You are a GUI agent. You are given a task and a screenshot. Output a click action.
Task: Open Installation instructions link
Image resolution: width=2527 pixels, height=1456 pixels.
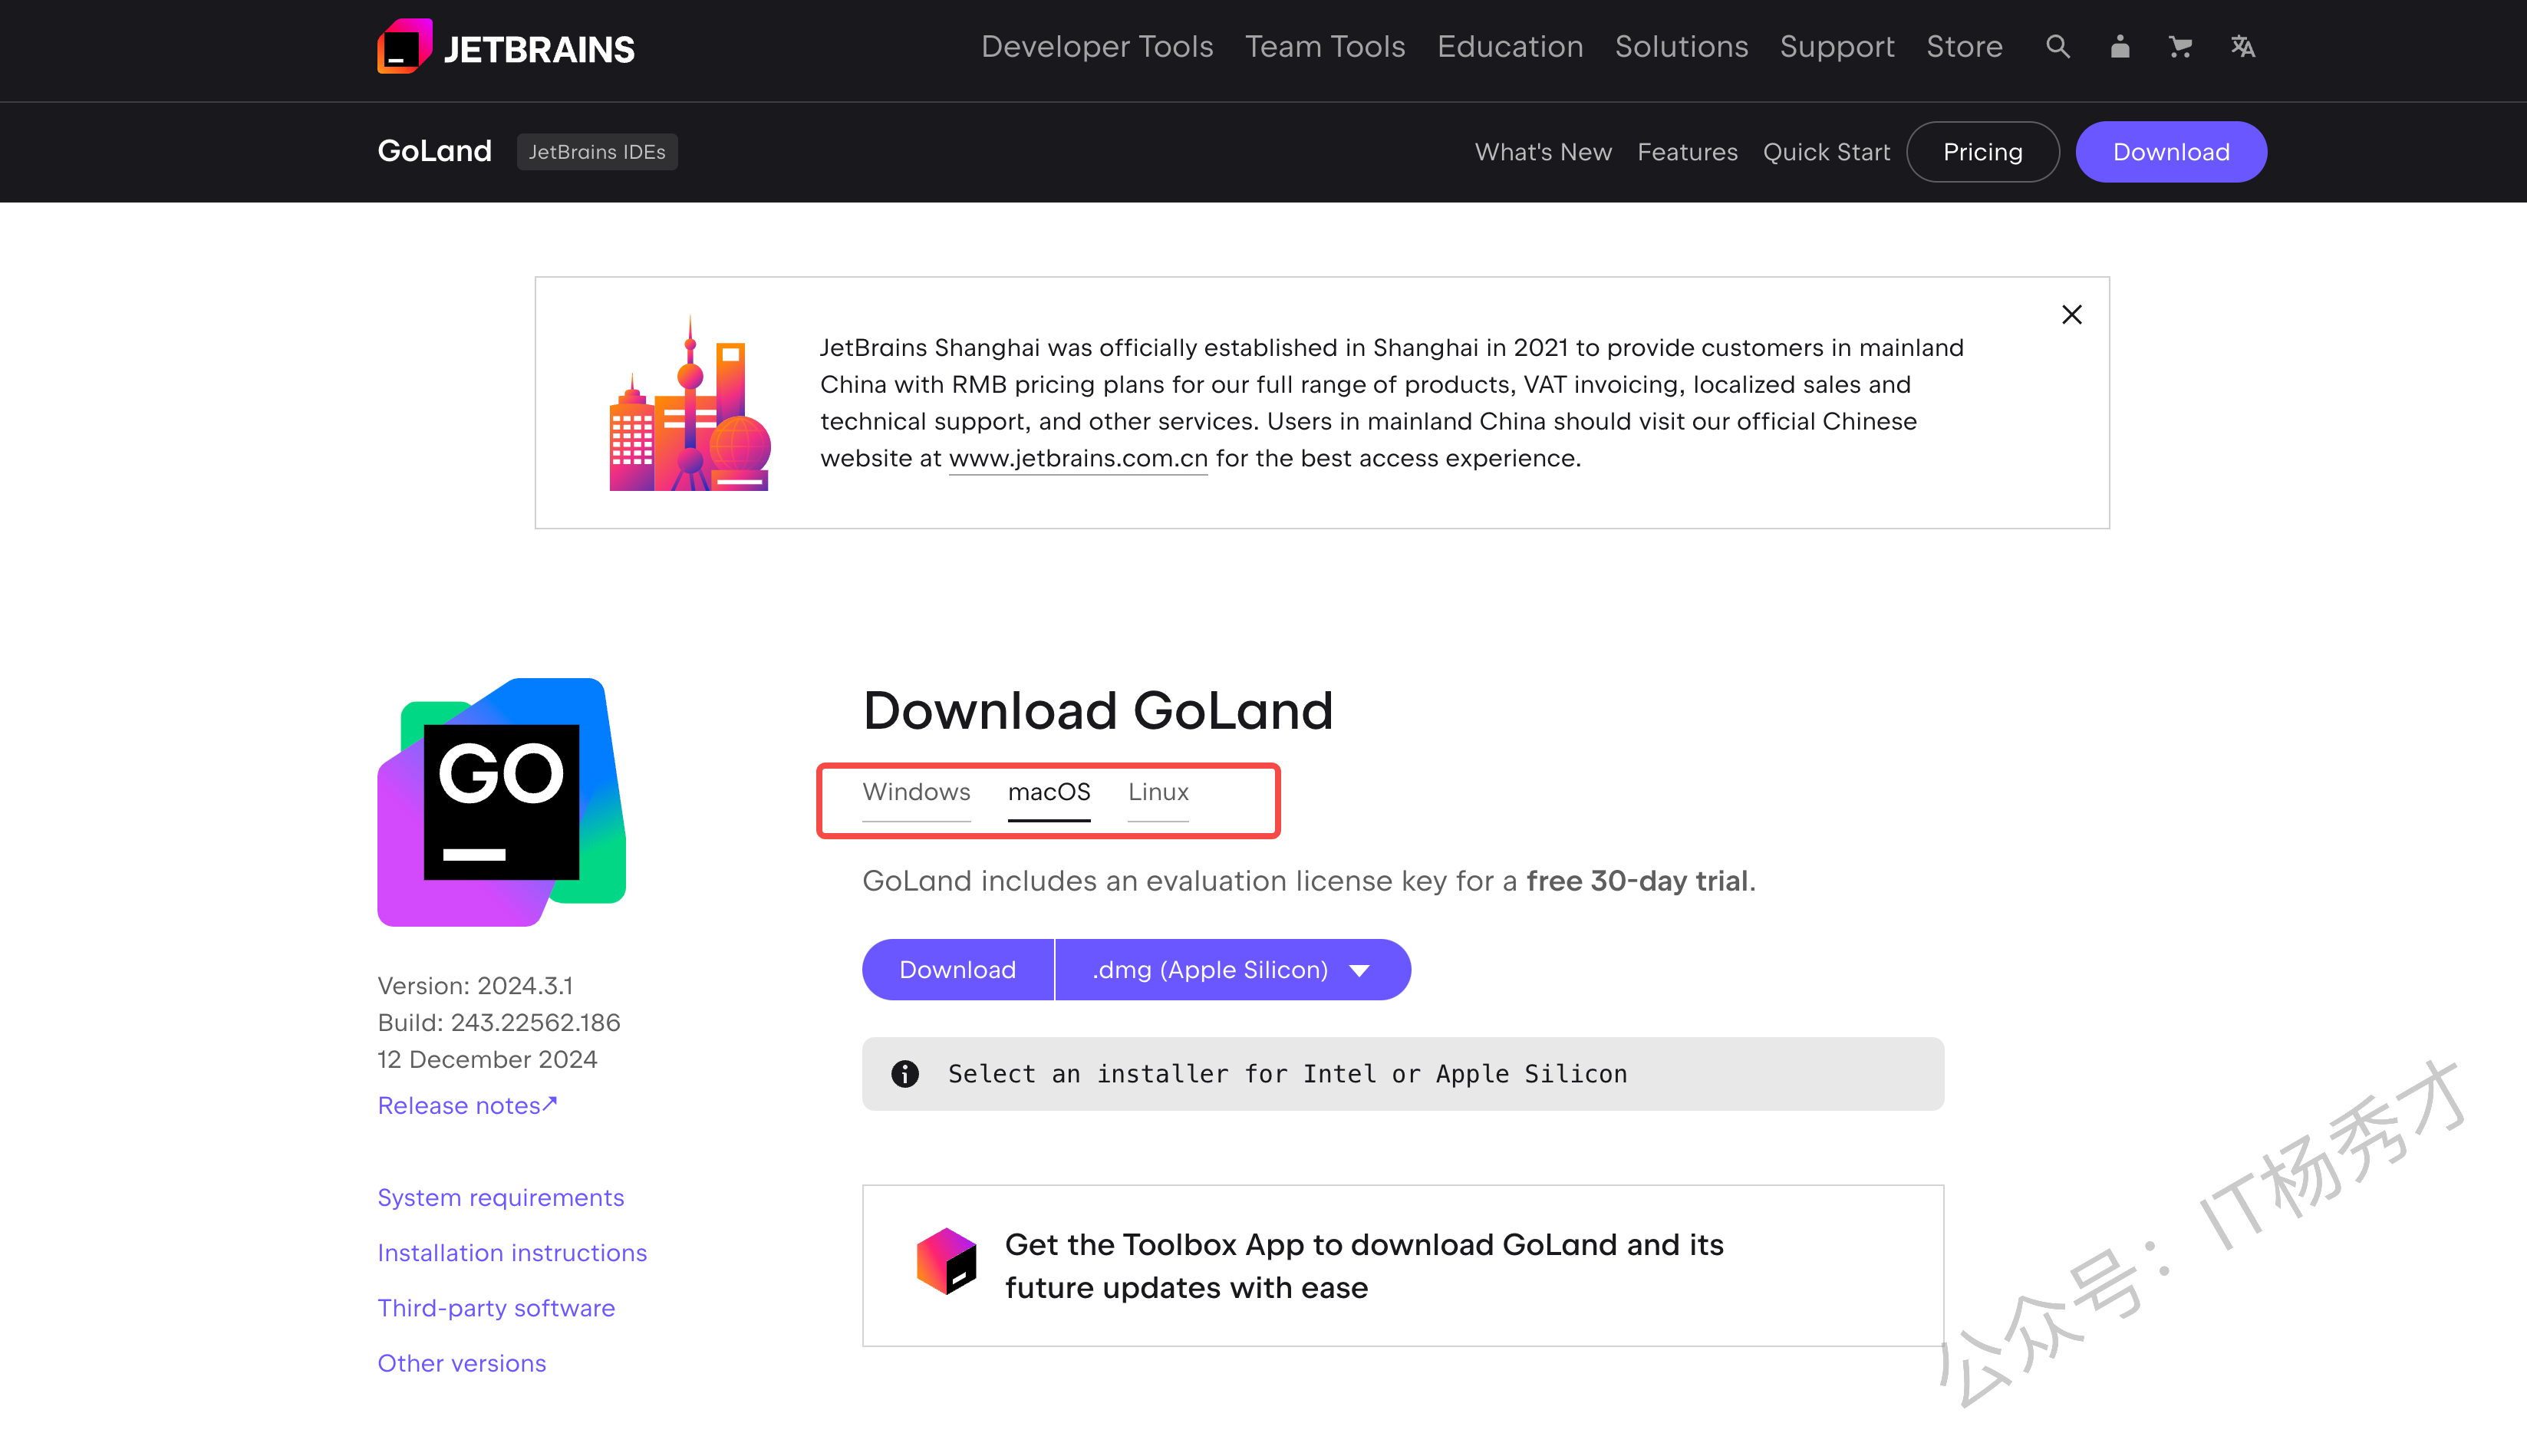(x=512, y=1253)
